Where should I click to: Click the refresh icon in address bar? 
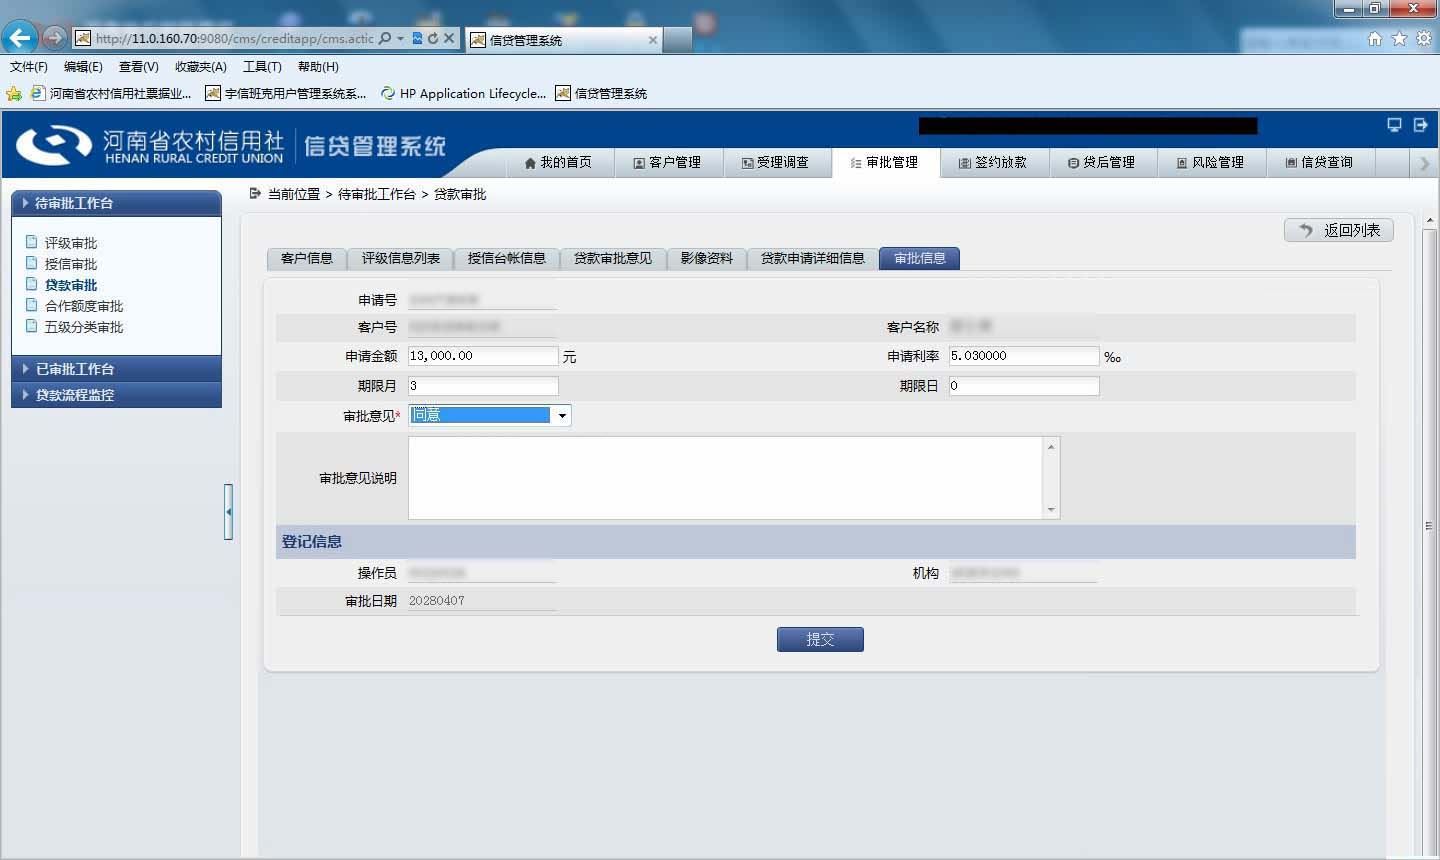pyautogui.click(x=433, y=38)
